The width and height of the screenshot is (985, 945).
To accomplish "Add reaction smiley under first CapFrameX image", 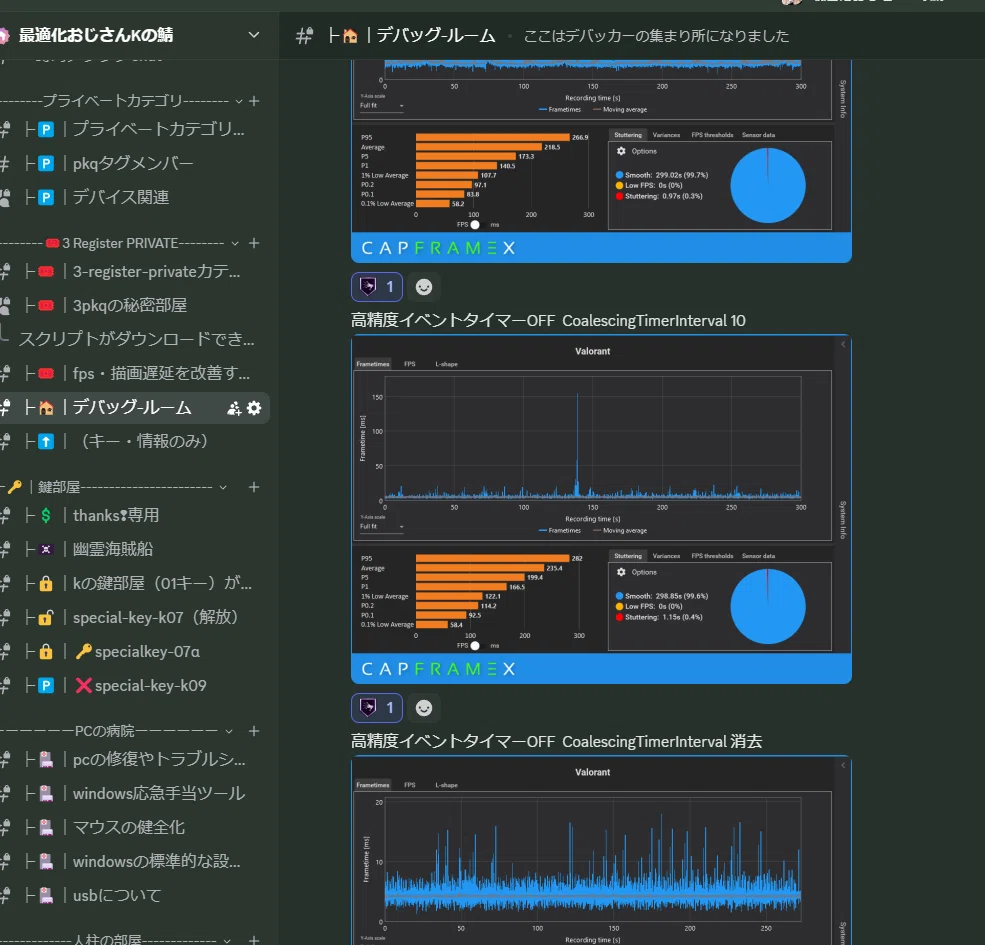I will click(424, 287).
